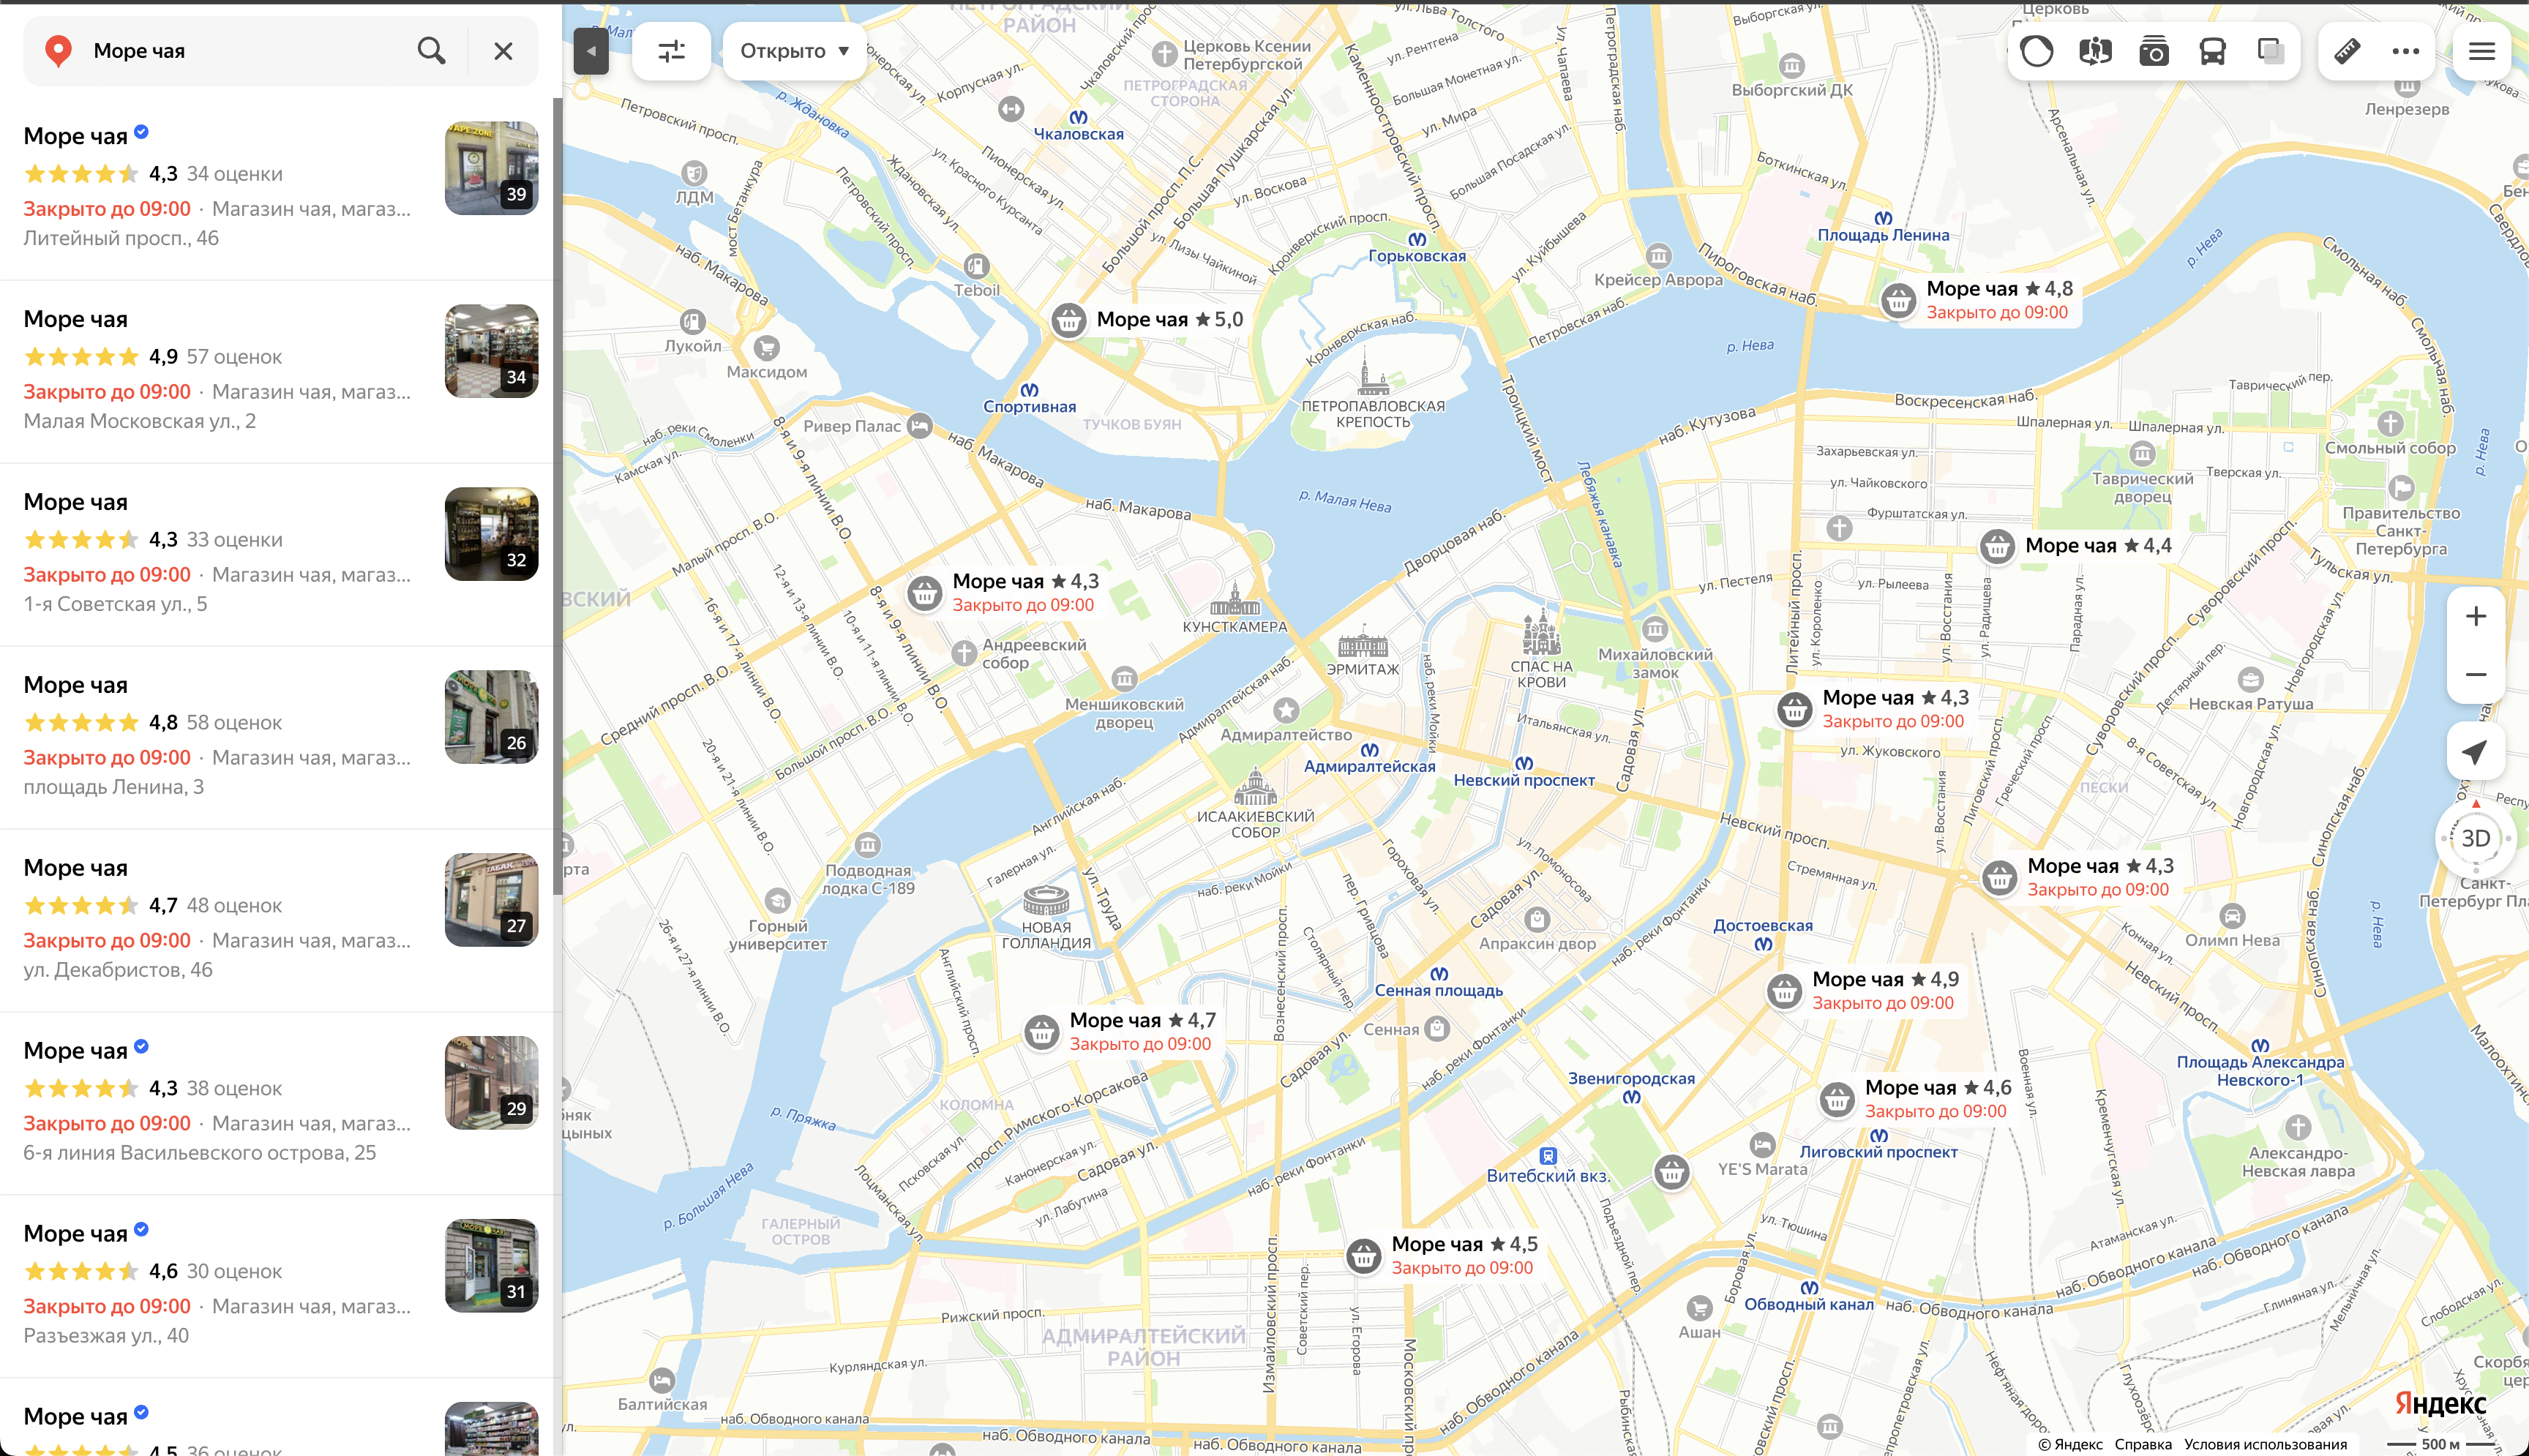Click the my-location arrow button

[x=2476, y=751]
